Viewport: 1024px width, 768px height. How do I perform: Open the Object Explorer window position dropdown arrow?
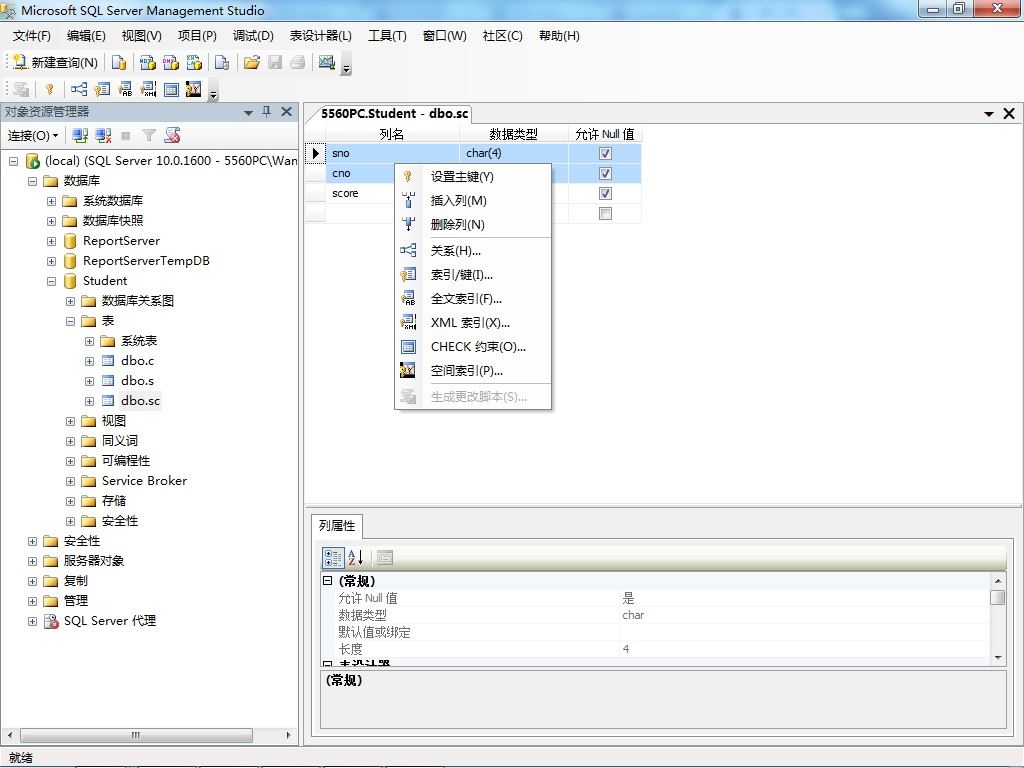coord(248,112)
